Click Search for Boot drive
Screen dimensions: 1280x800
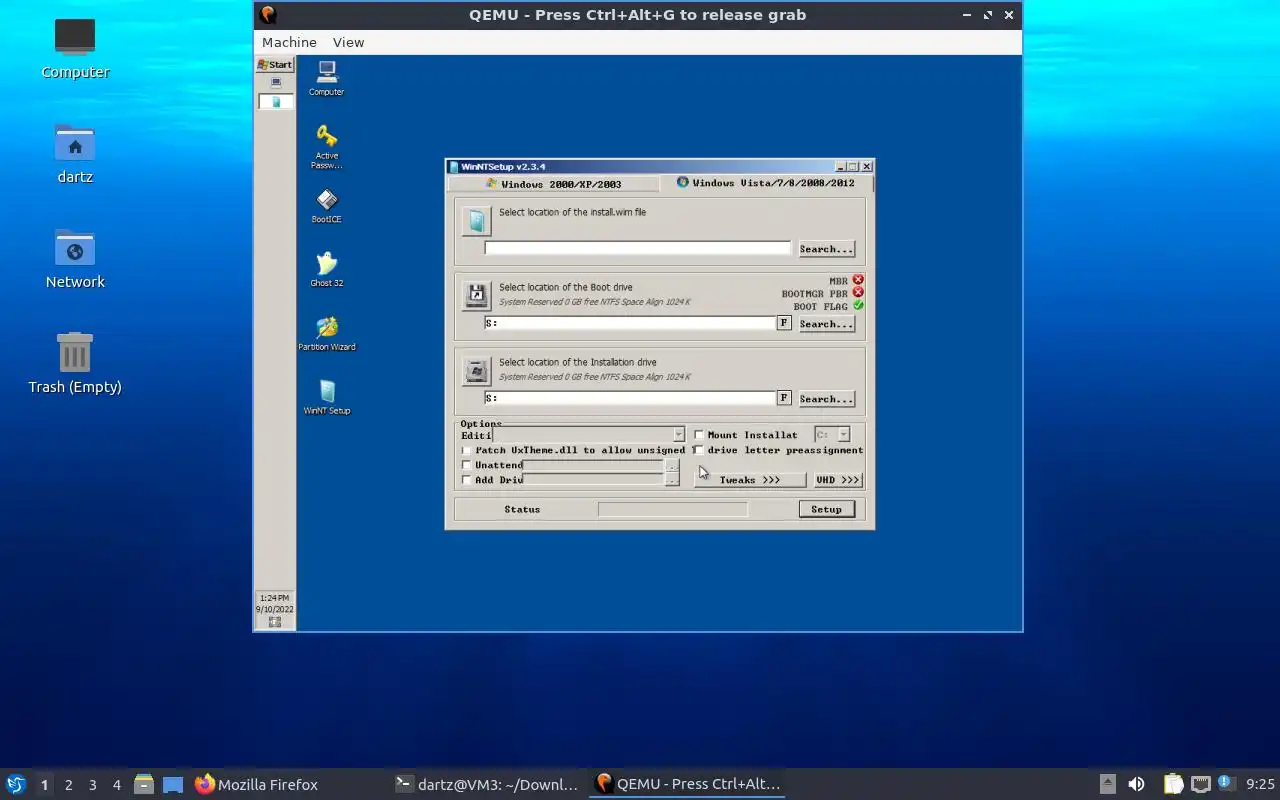826,324
